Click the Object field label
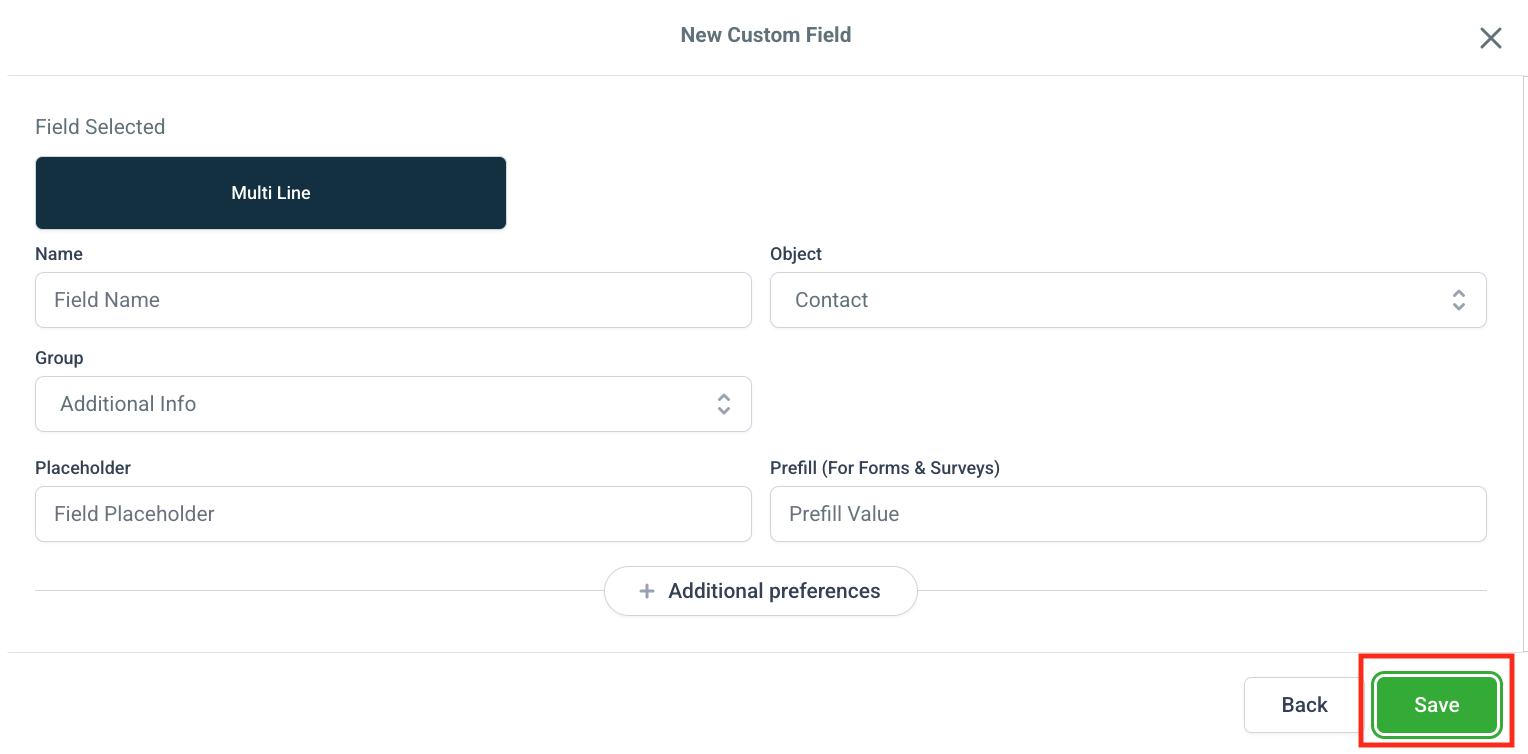 point(796,254)
